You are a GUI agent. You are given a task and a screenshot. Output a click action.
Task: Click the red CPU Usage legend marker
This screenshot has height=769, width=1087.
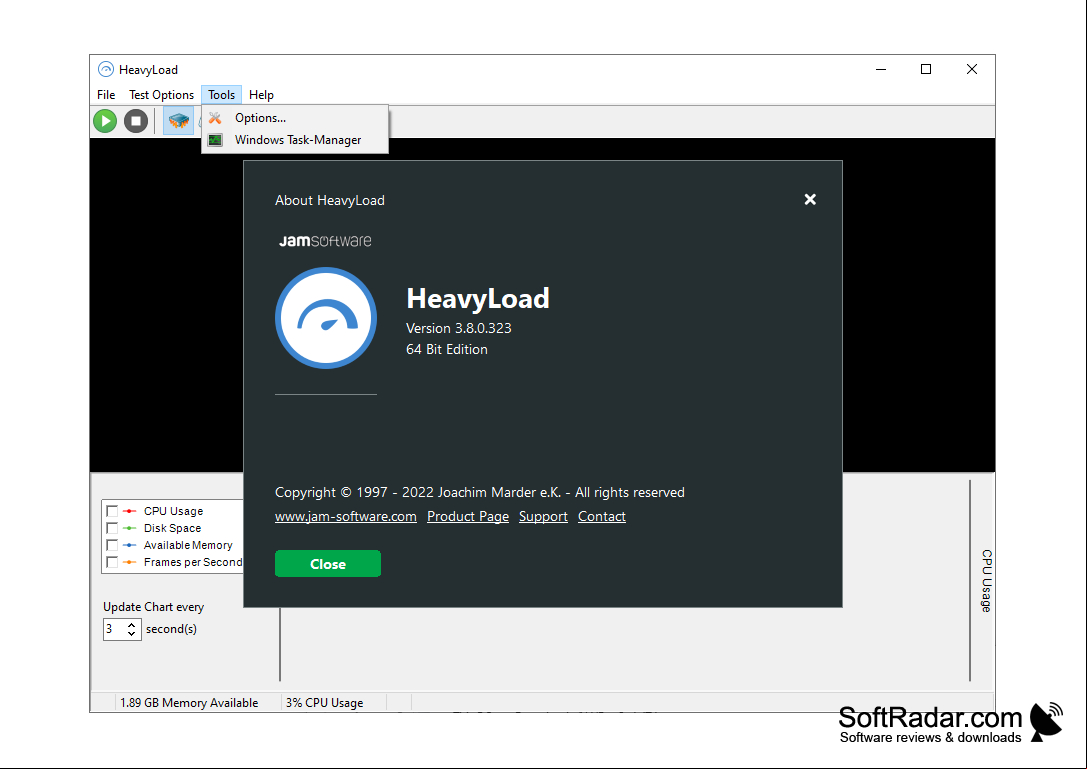pos(130,511)
